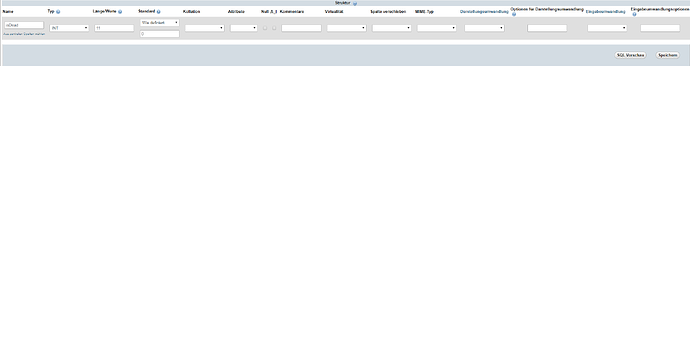Image resolution: width=690 pixels, height=360 pixels.
Task: Open the Darstellungsumwandlung dropdown
Action: coord(484,28)
